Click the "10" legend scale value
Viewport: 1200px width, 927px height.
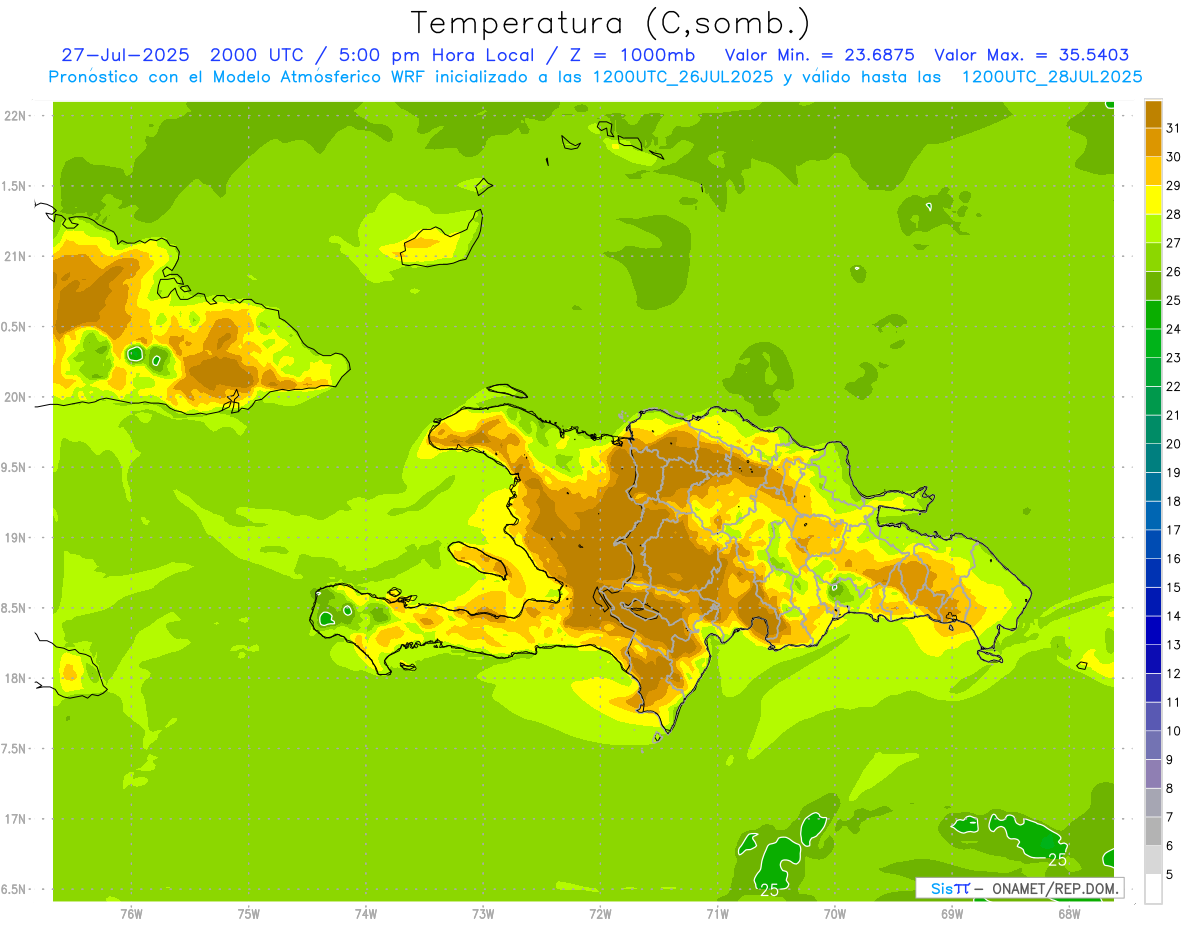(x=1174, y=731)
